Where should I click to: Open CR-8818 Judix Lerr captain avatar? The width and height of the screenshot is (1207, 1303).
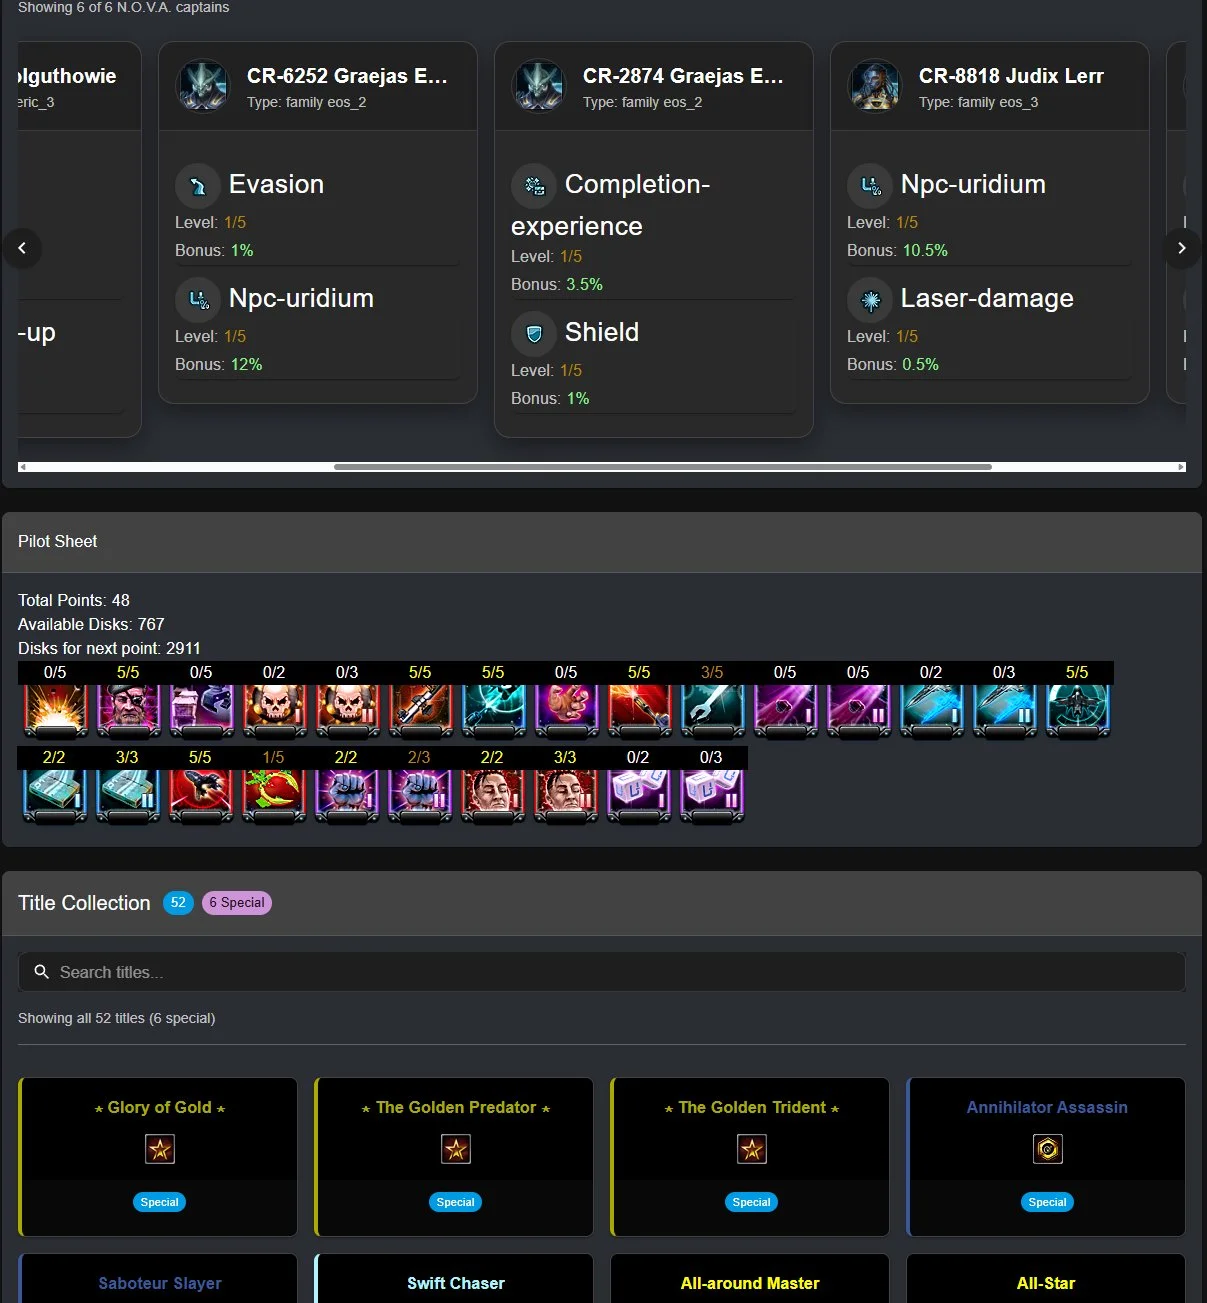(874, 86)
